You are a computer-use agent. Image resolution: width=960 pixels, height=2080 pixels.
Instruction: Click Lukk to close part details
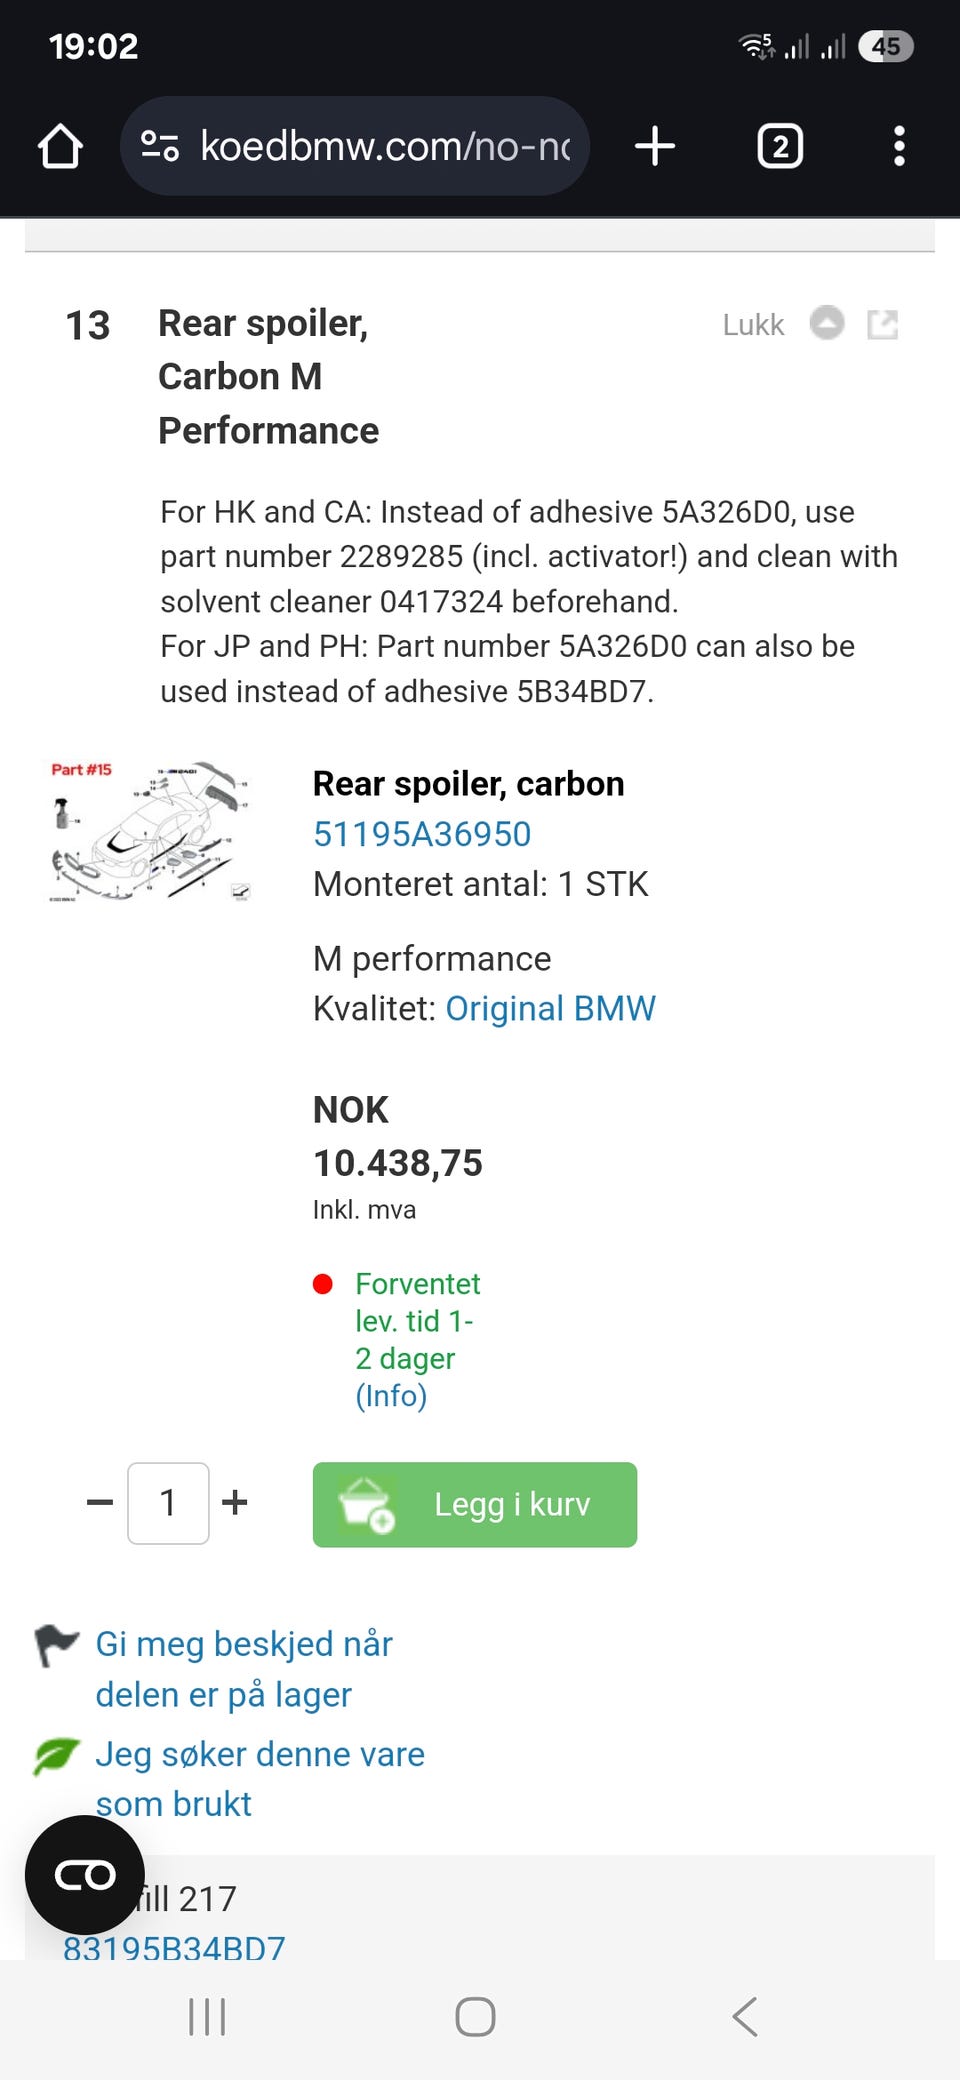click(x=753, y=325)
